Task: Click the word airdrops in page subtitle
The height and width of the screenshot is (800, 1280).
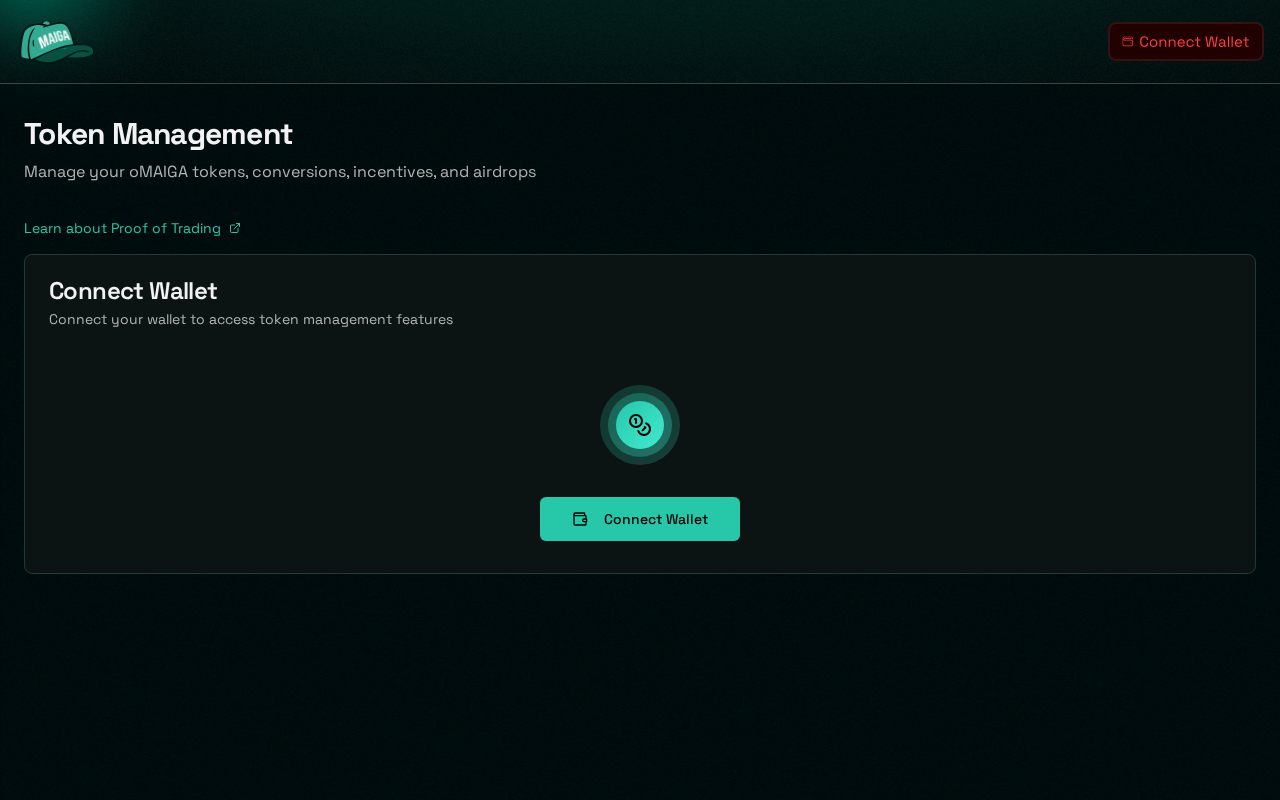Action: pyautogui.click(x=504, y=172)
